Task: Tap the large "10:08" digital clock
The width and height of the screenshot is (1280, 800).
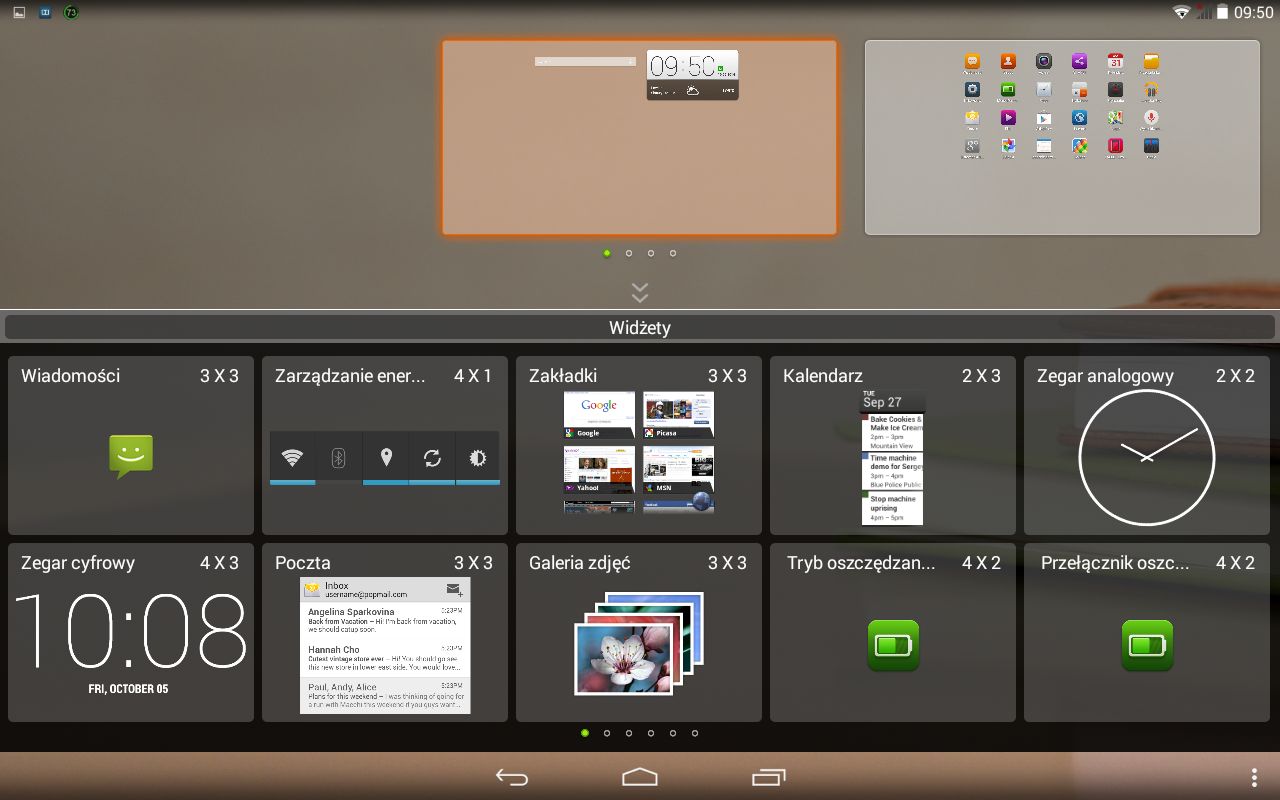Action: (x=130, y=631)
